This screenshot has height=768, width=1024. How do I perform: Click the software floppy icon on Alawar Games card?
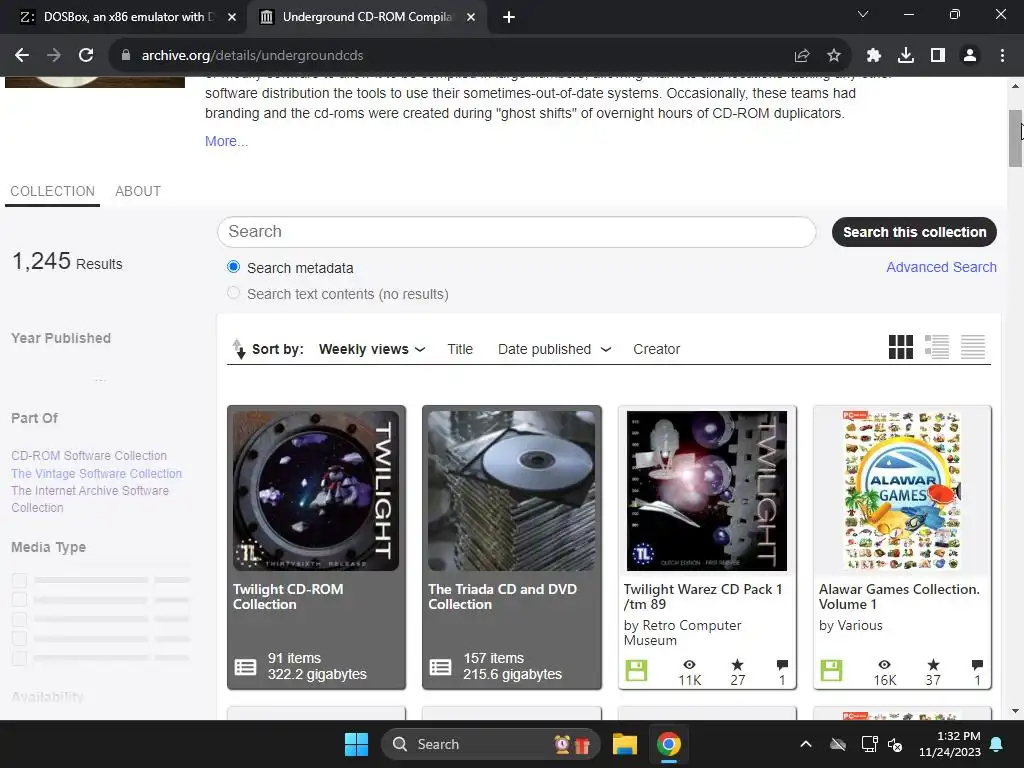831,671
